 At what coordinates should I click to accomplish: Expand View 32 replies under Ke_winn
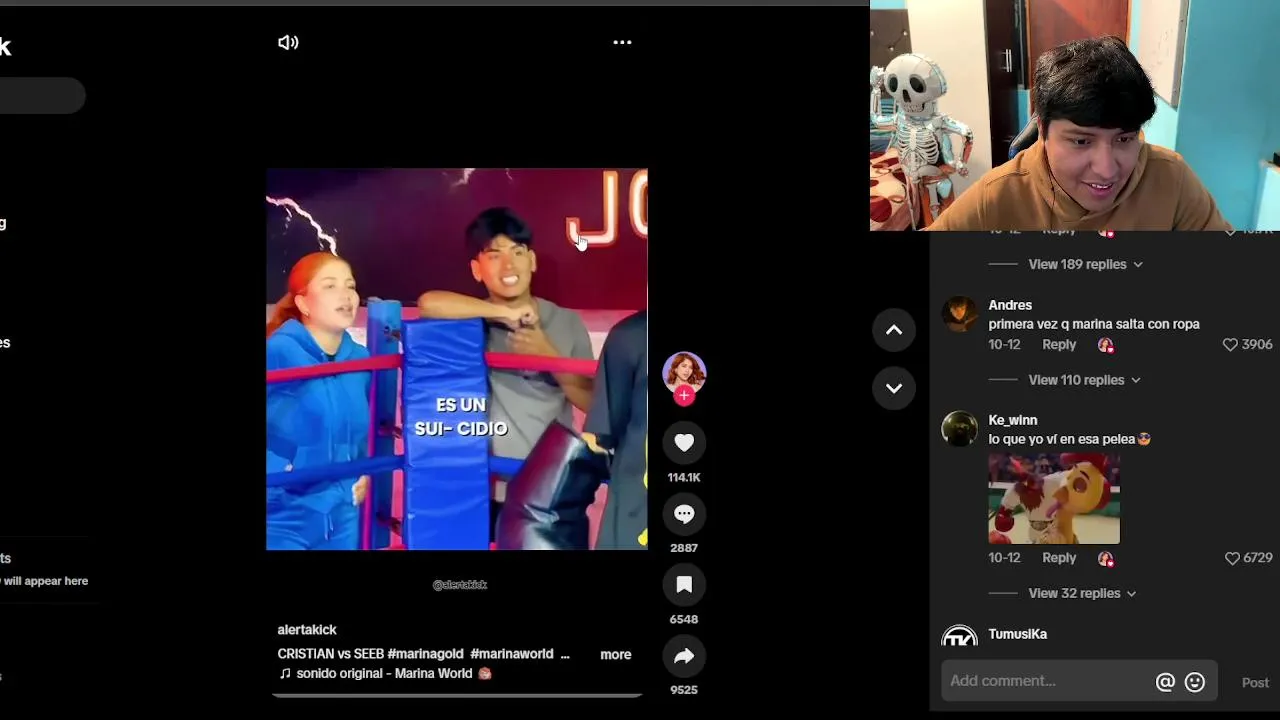[1082, 593]
